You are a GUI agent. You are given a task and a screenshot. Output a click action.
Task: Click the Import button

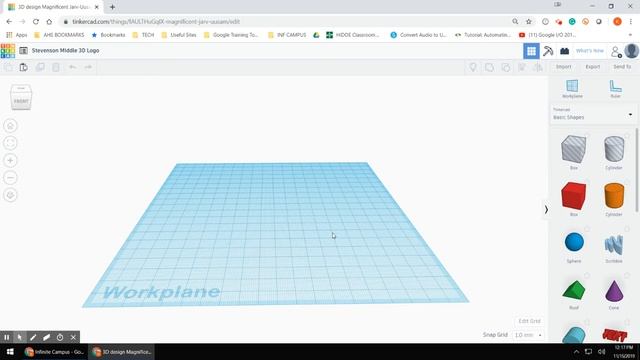coord(563,67)
